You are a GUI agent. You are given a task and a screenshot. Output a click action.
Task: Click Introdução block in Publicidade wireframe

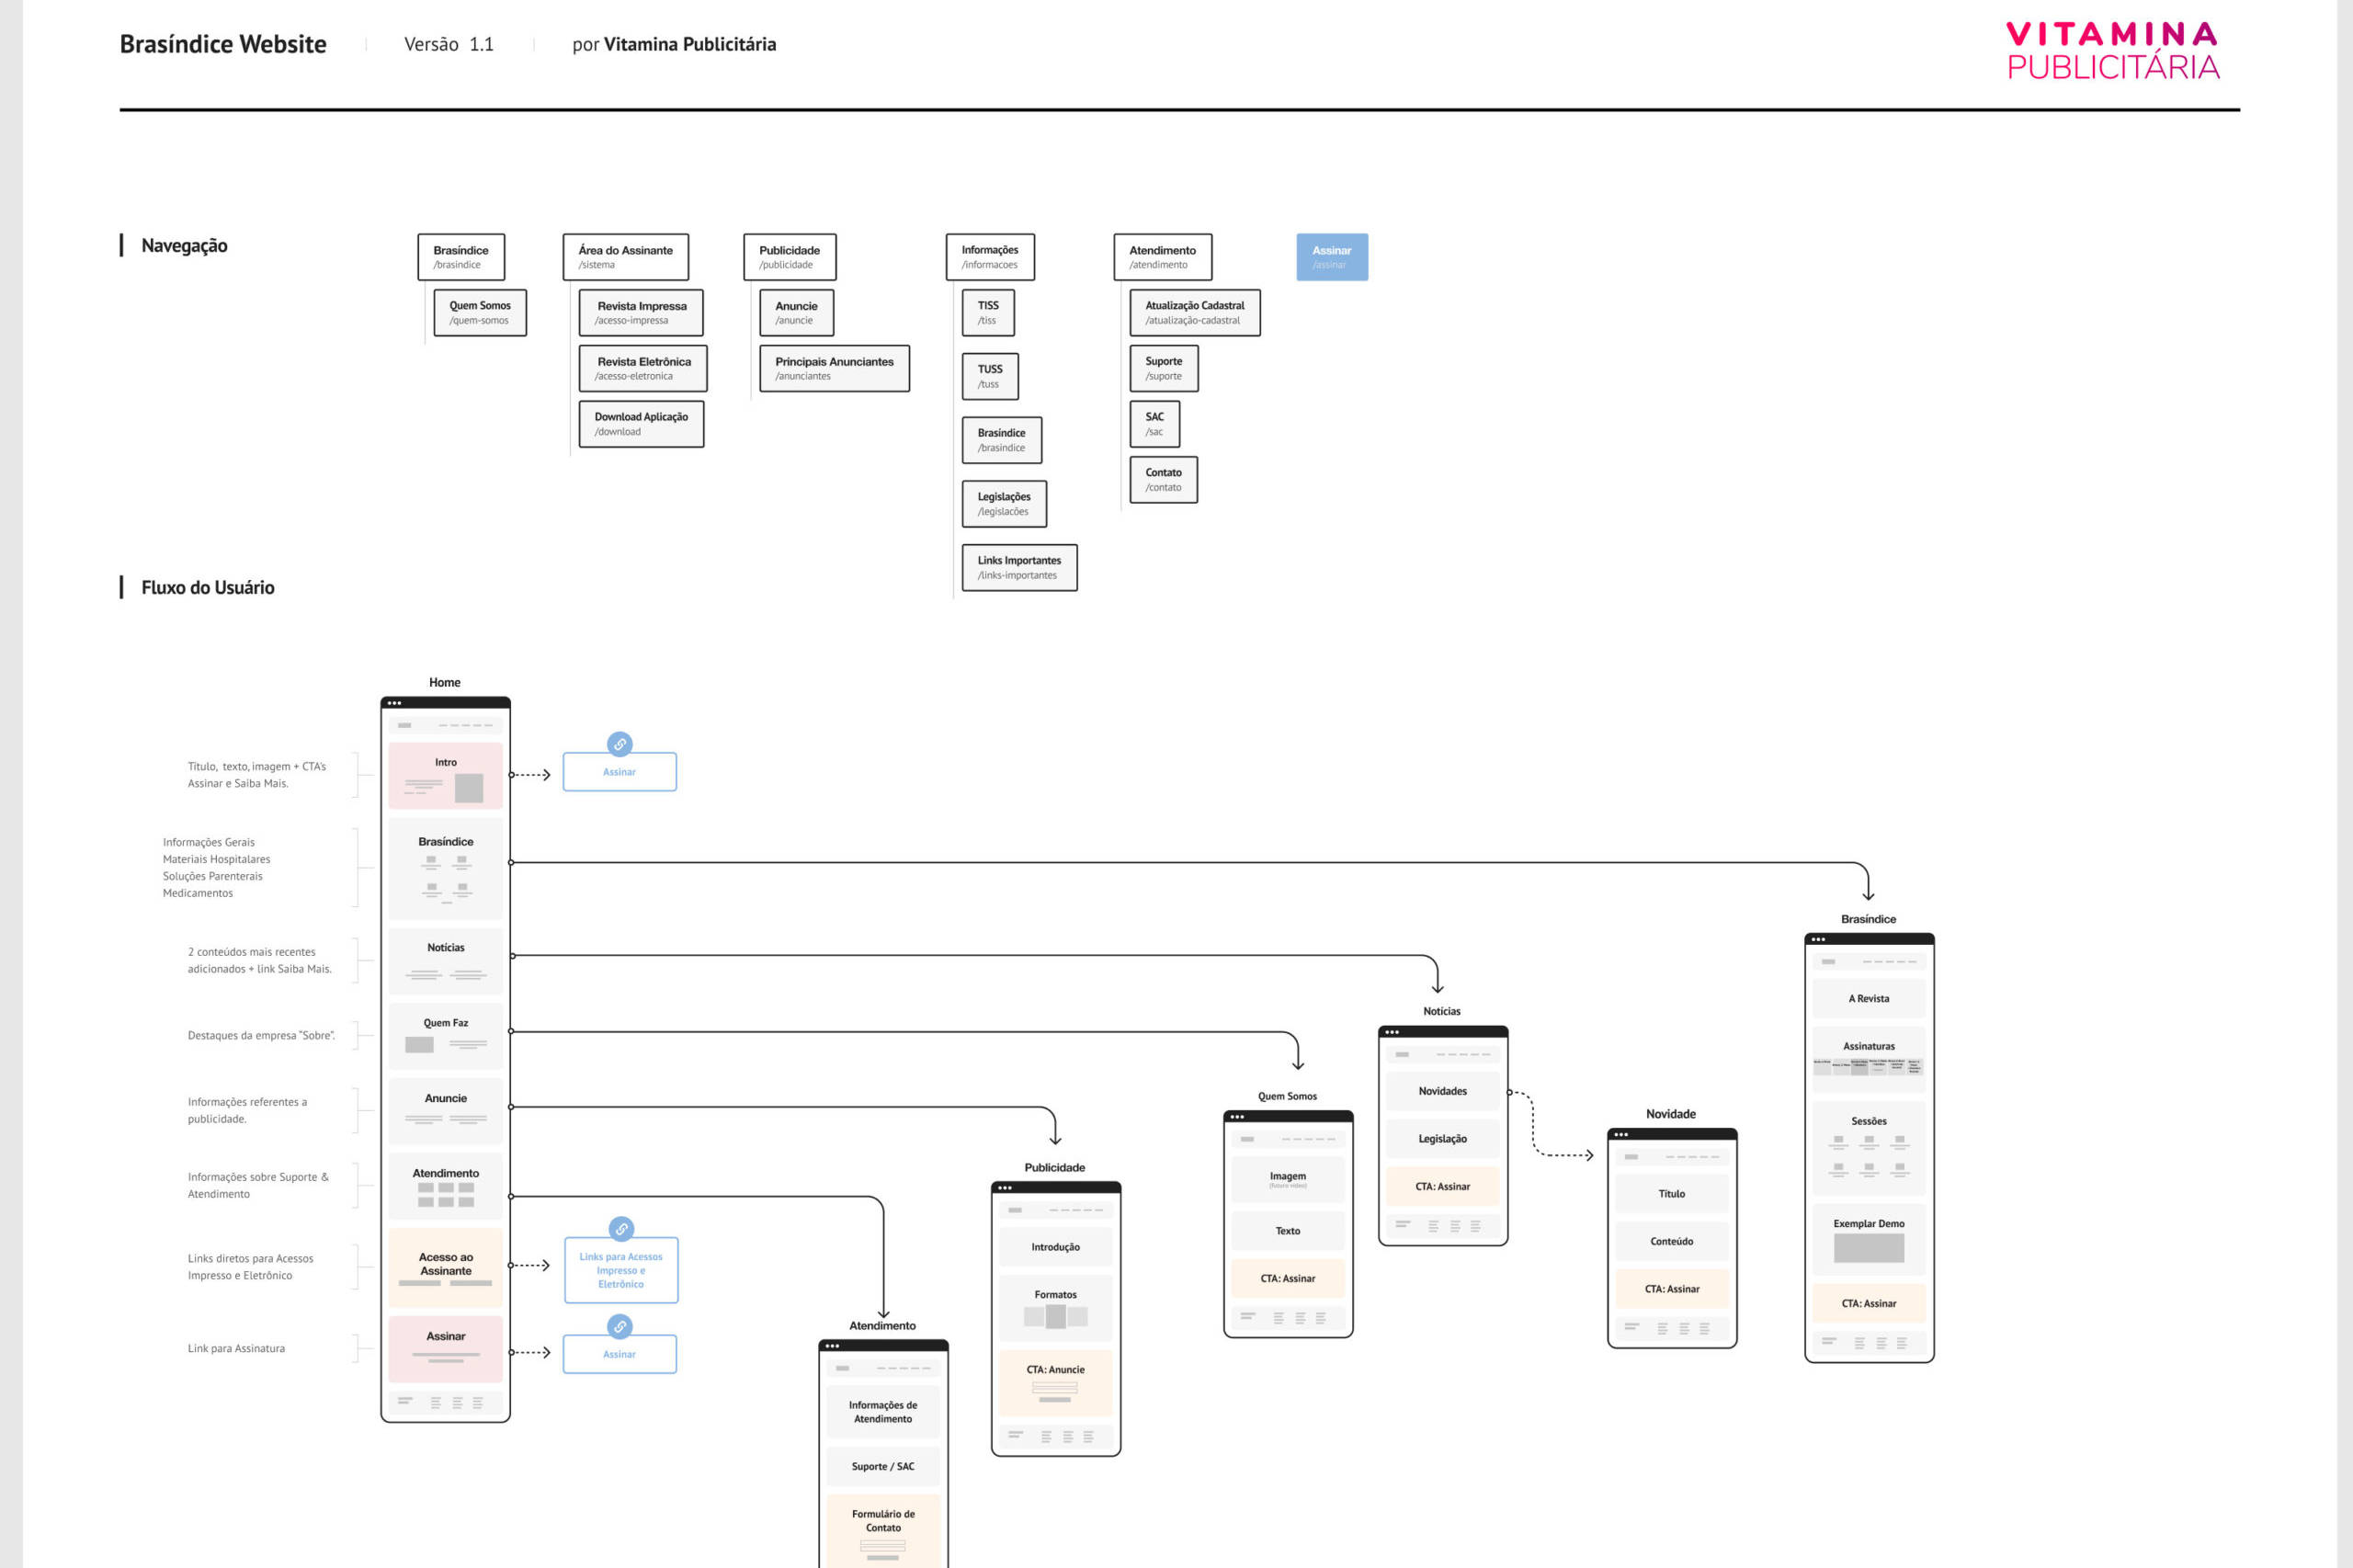point(1056,1247)
